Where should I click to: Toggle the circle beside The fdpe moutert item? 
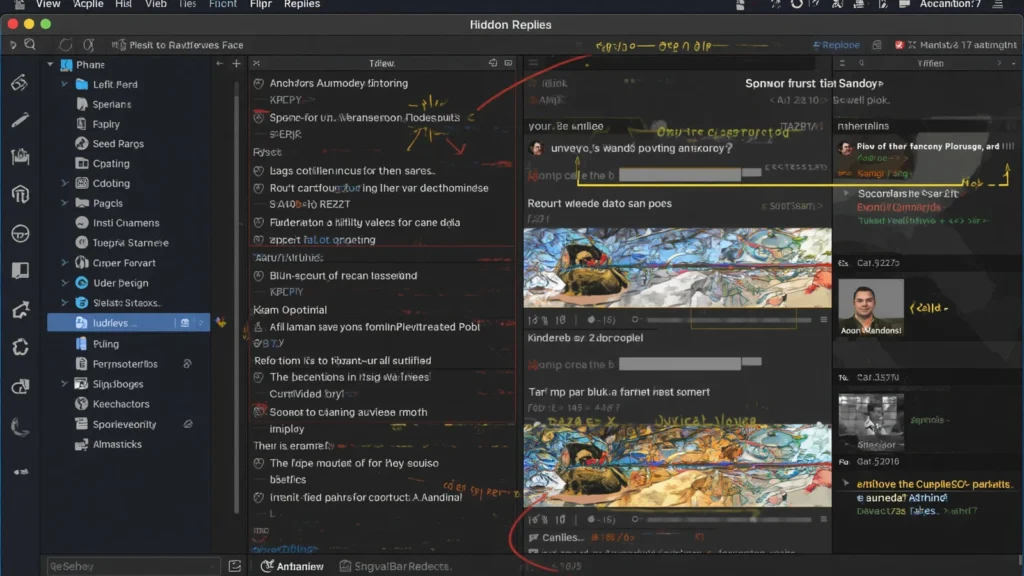pyautogui.click(x=259, y=463)
